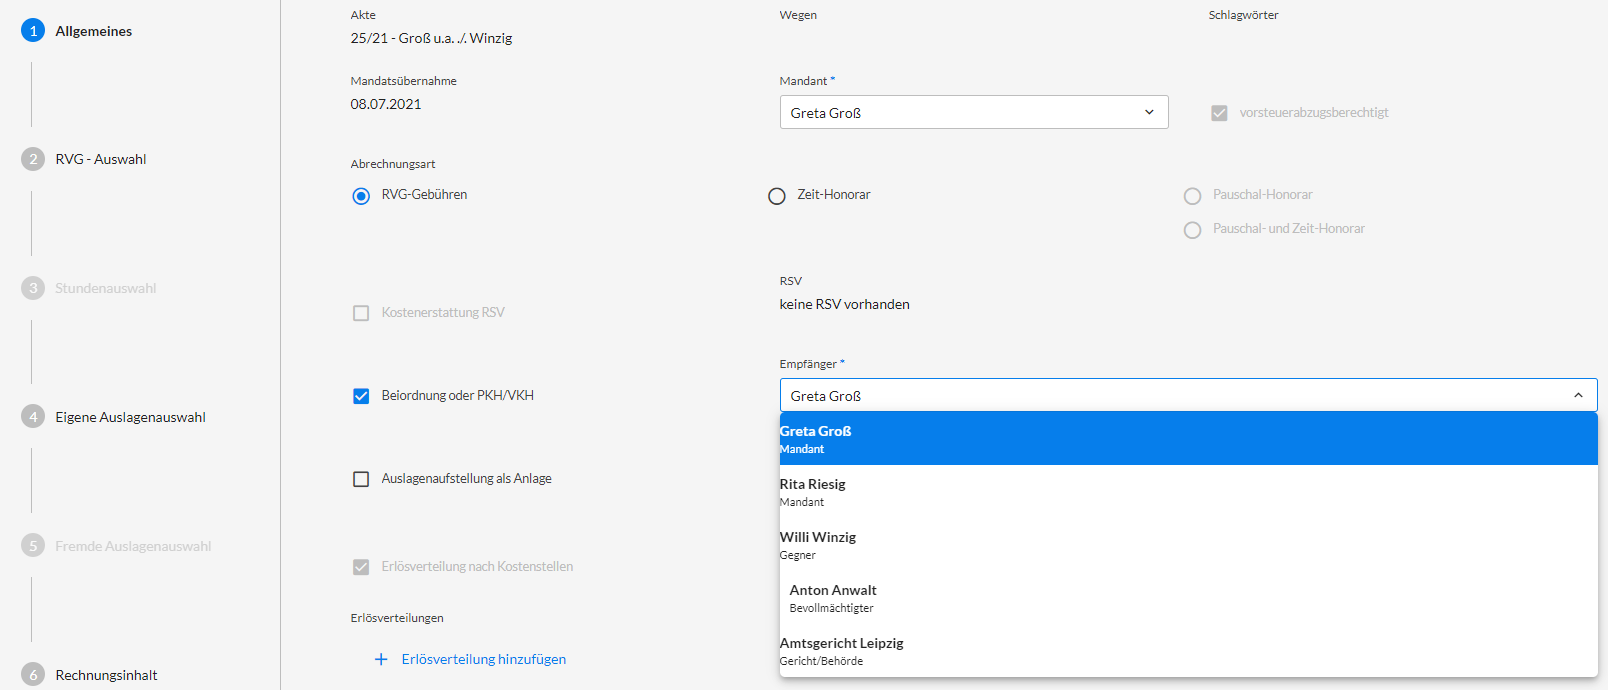Choose Greta Groß Mandant from the recipient list
This screenshot has height=690, width=1608.
[x=1188, y=438]
